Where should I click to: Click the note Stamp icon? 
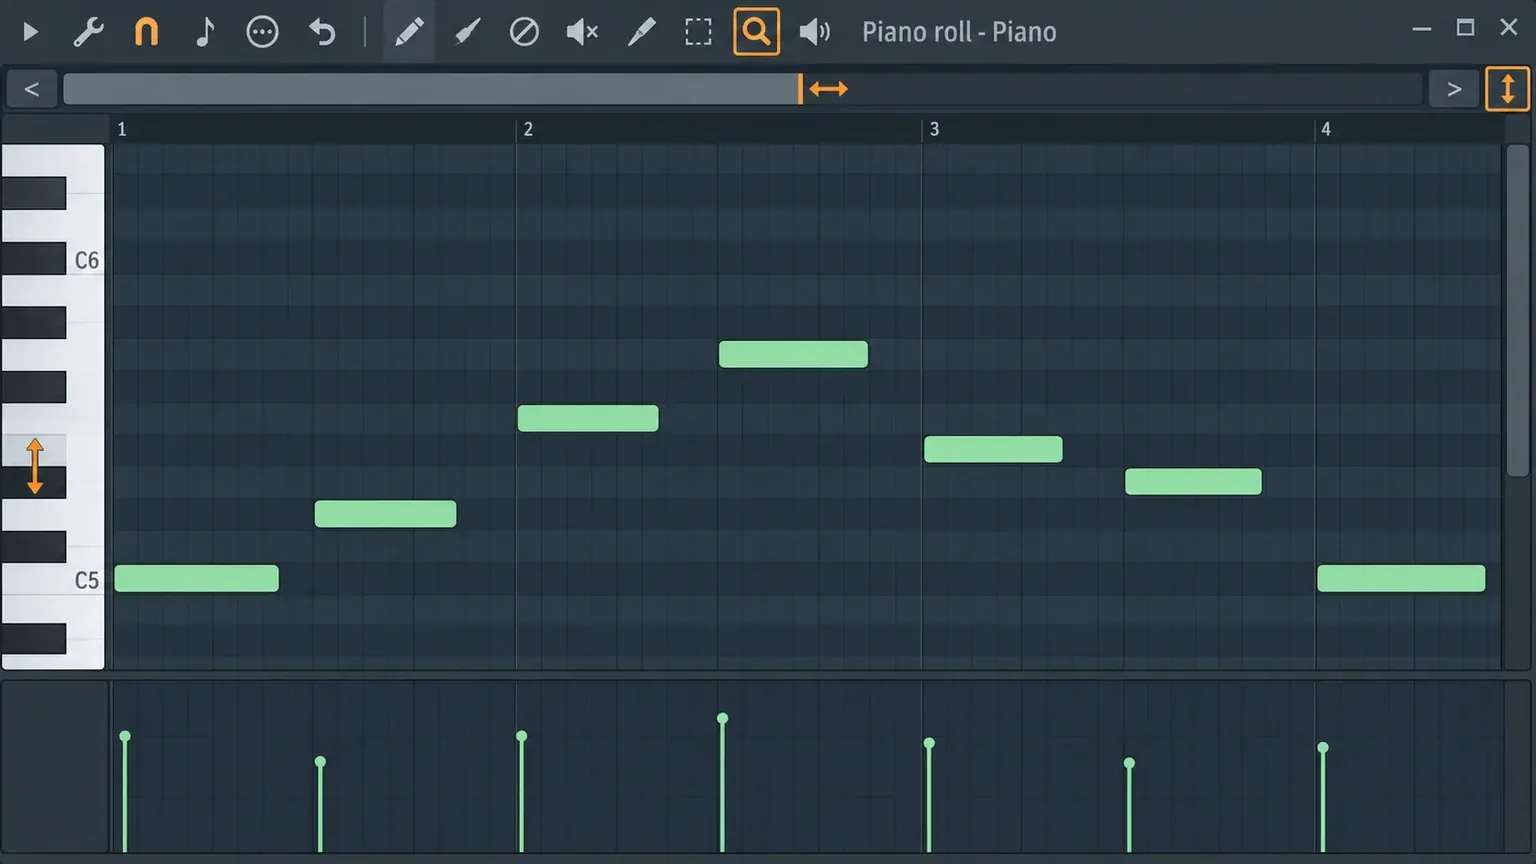204,32
